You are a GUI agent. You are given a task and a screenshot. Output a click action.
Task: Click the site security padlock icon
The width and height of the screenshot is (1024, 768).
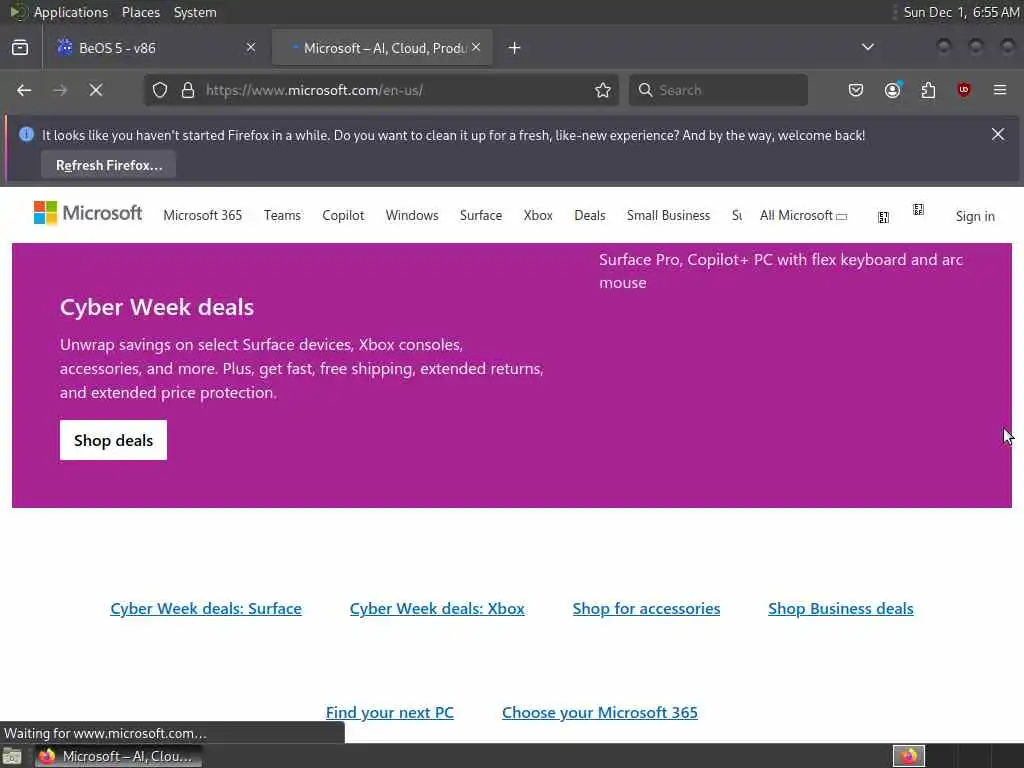188,90
